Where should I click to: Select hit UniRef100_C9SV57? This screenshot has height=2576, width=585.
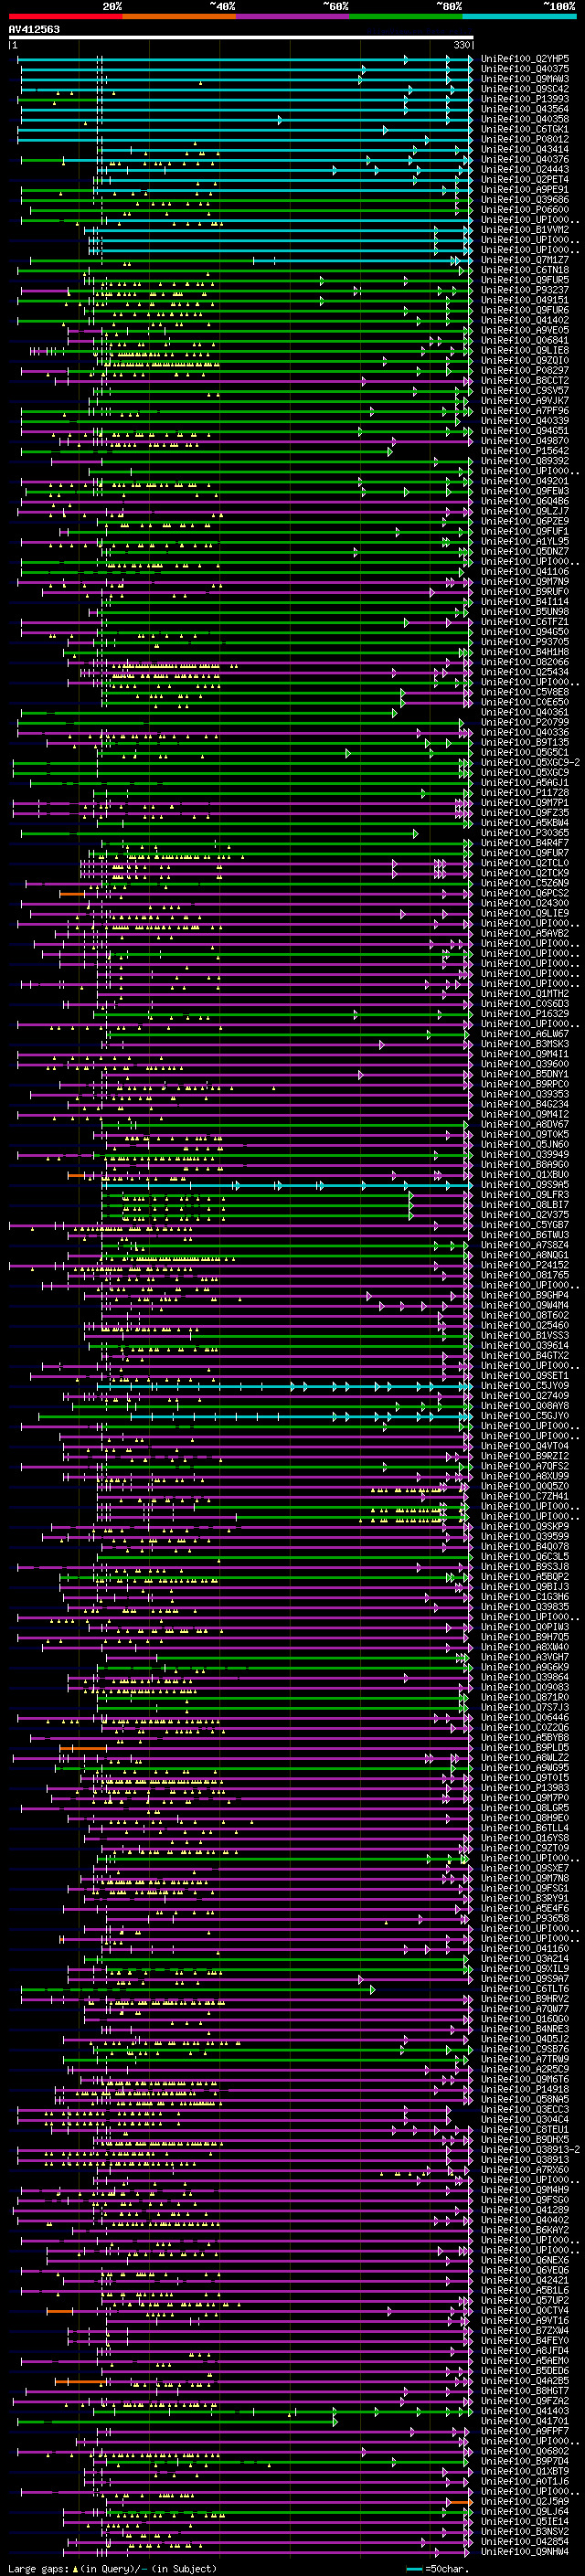coord(525,390)
